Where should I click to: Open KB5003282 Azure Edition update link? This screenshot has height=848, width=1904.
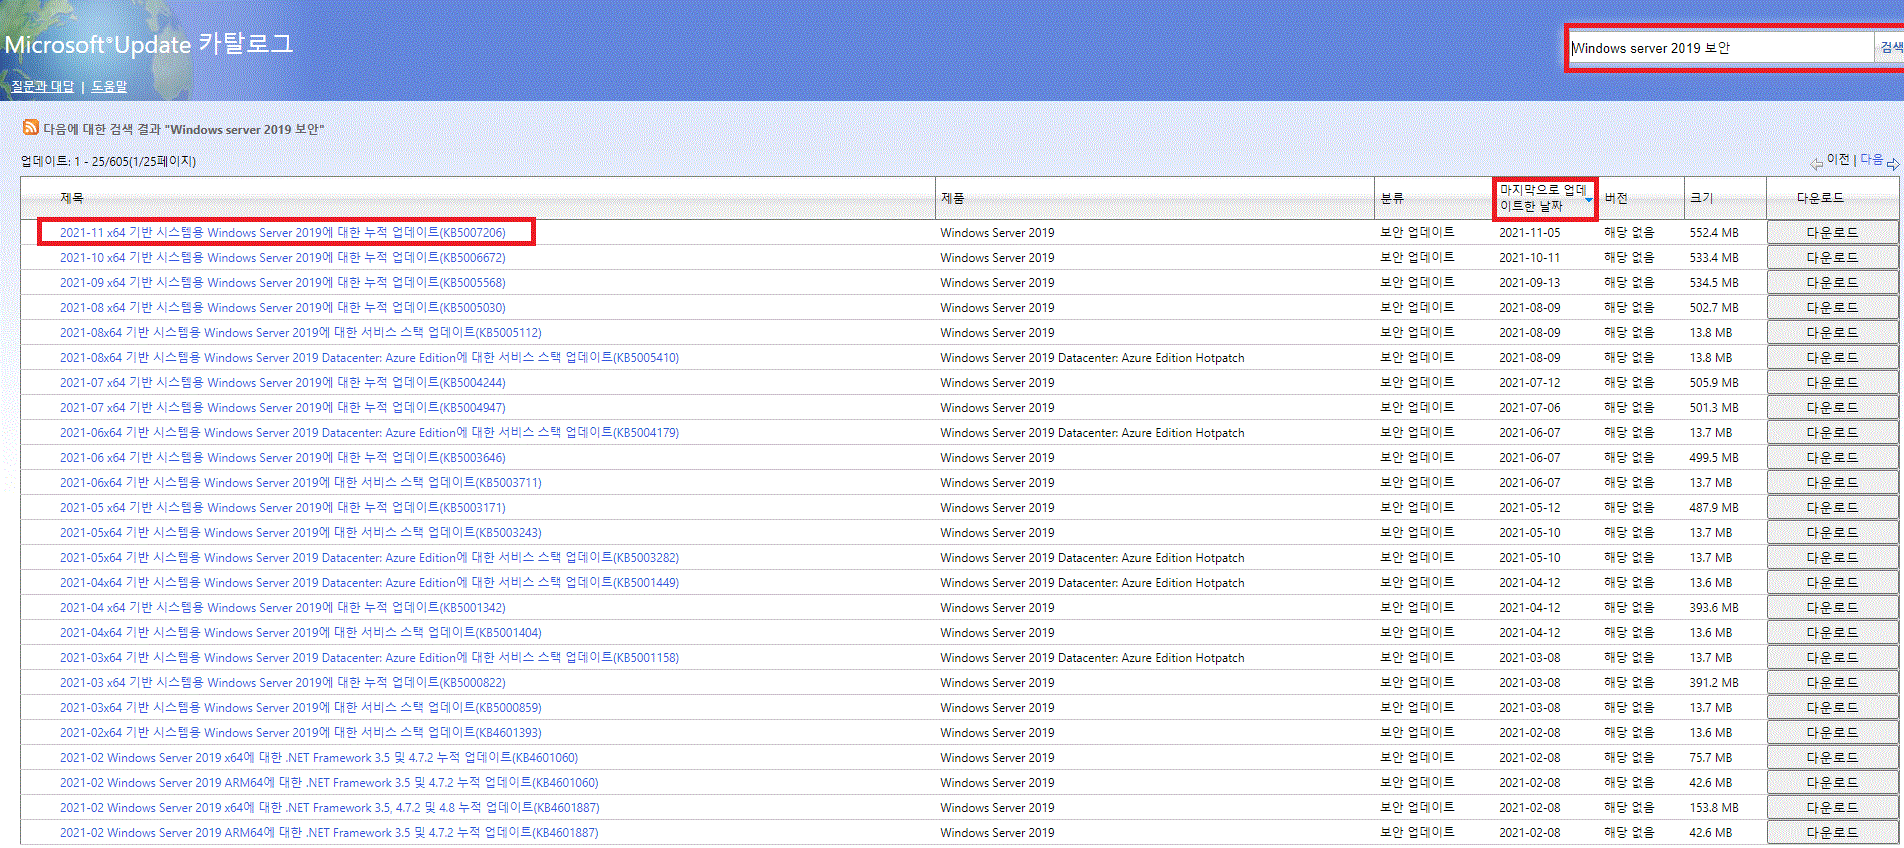coord(369,557)
